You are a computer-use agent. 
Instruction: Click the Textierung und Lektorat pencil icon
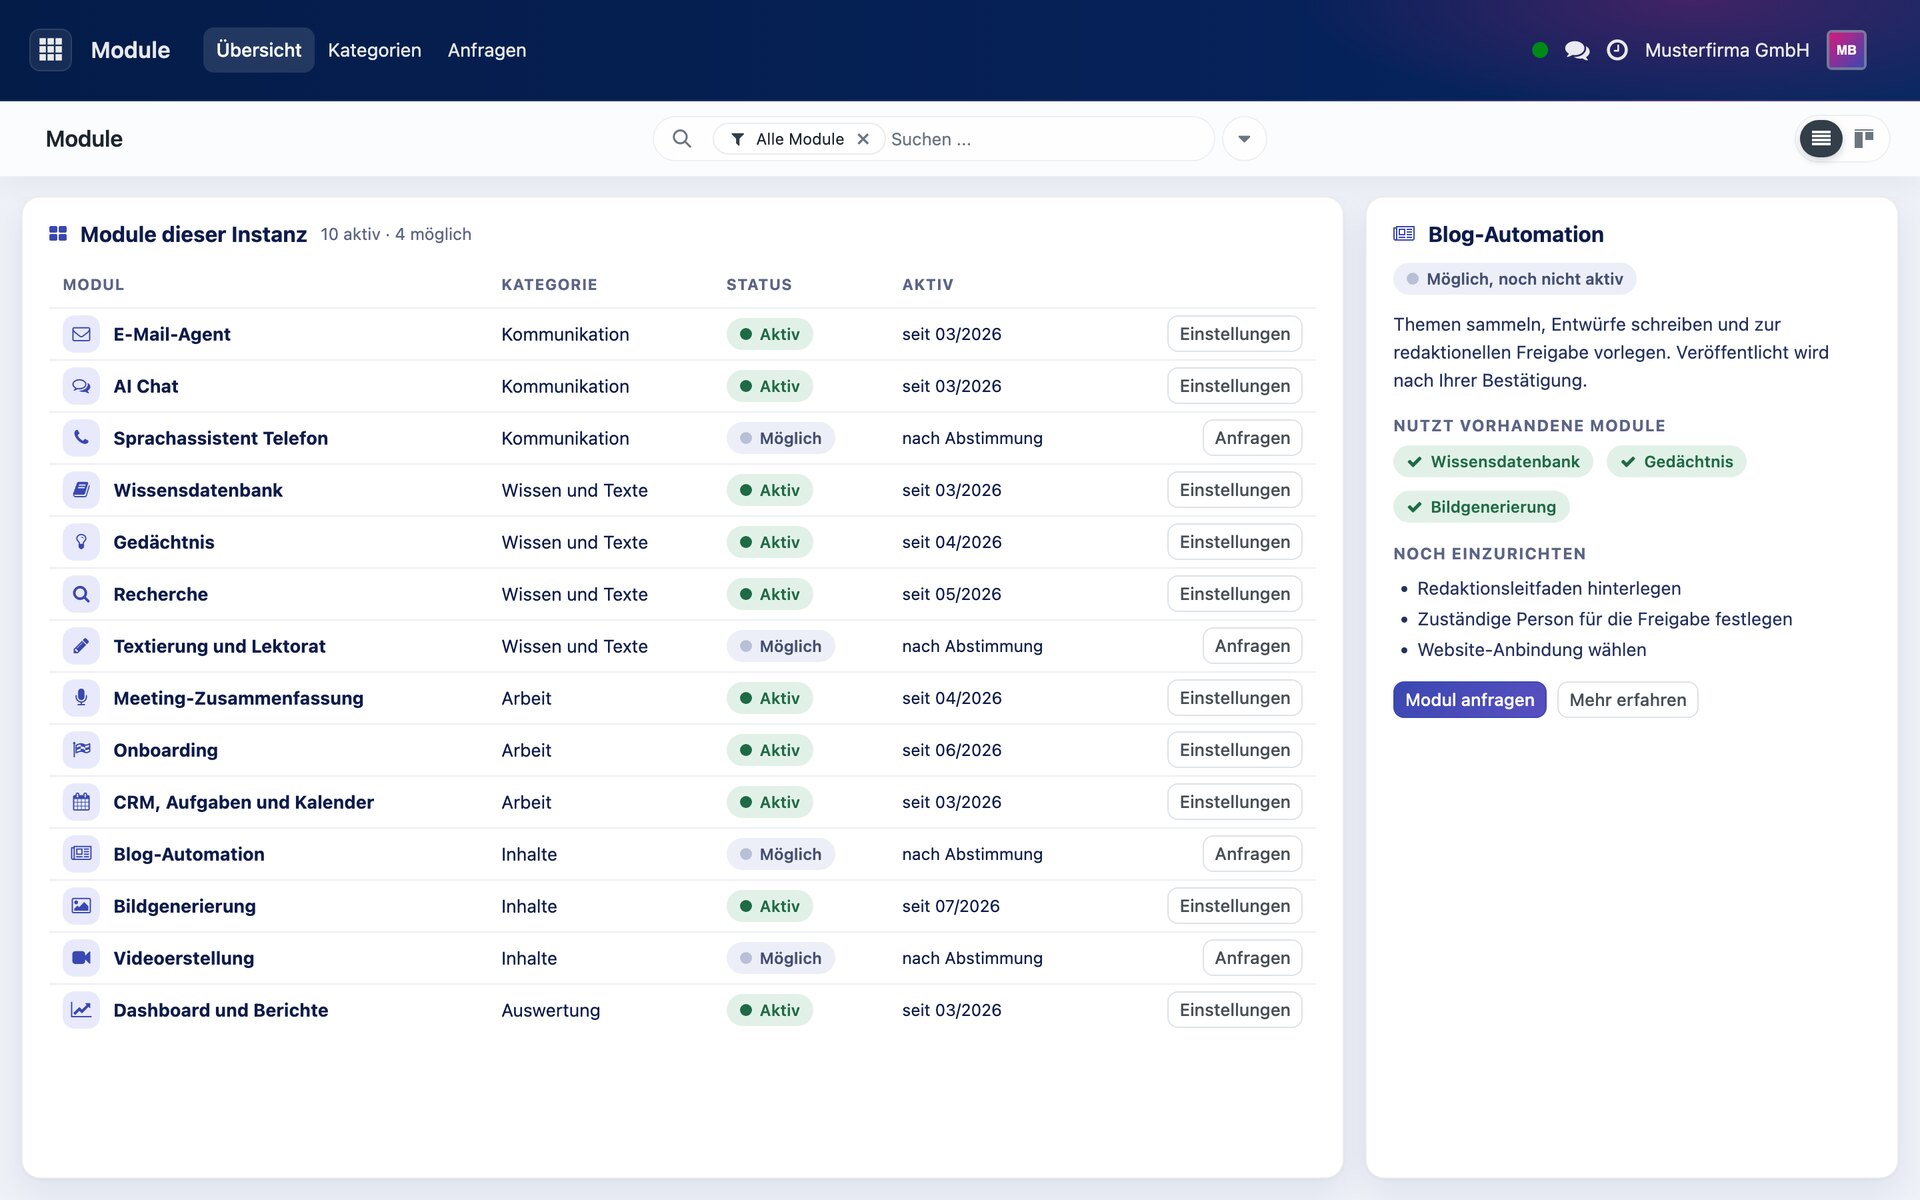tap(81, 646)
